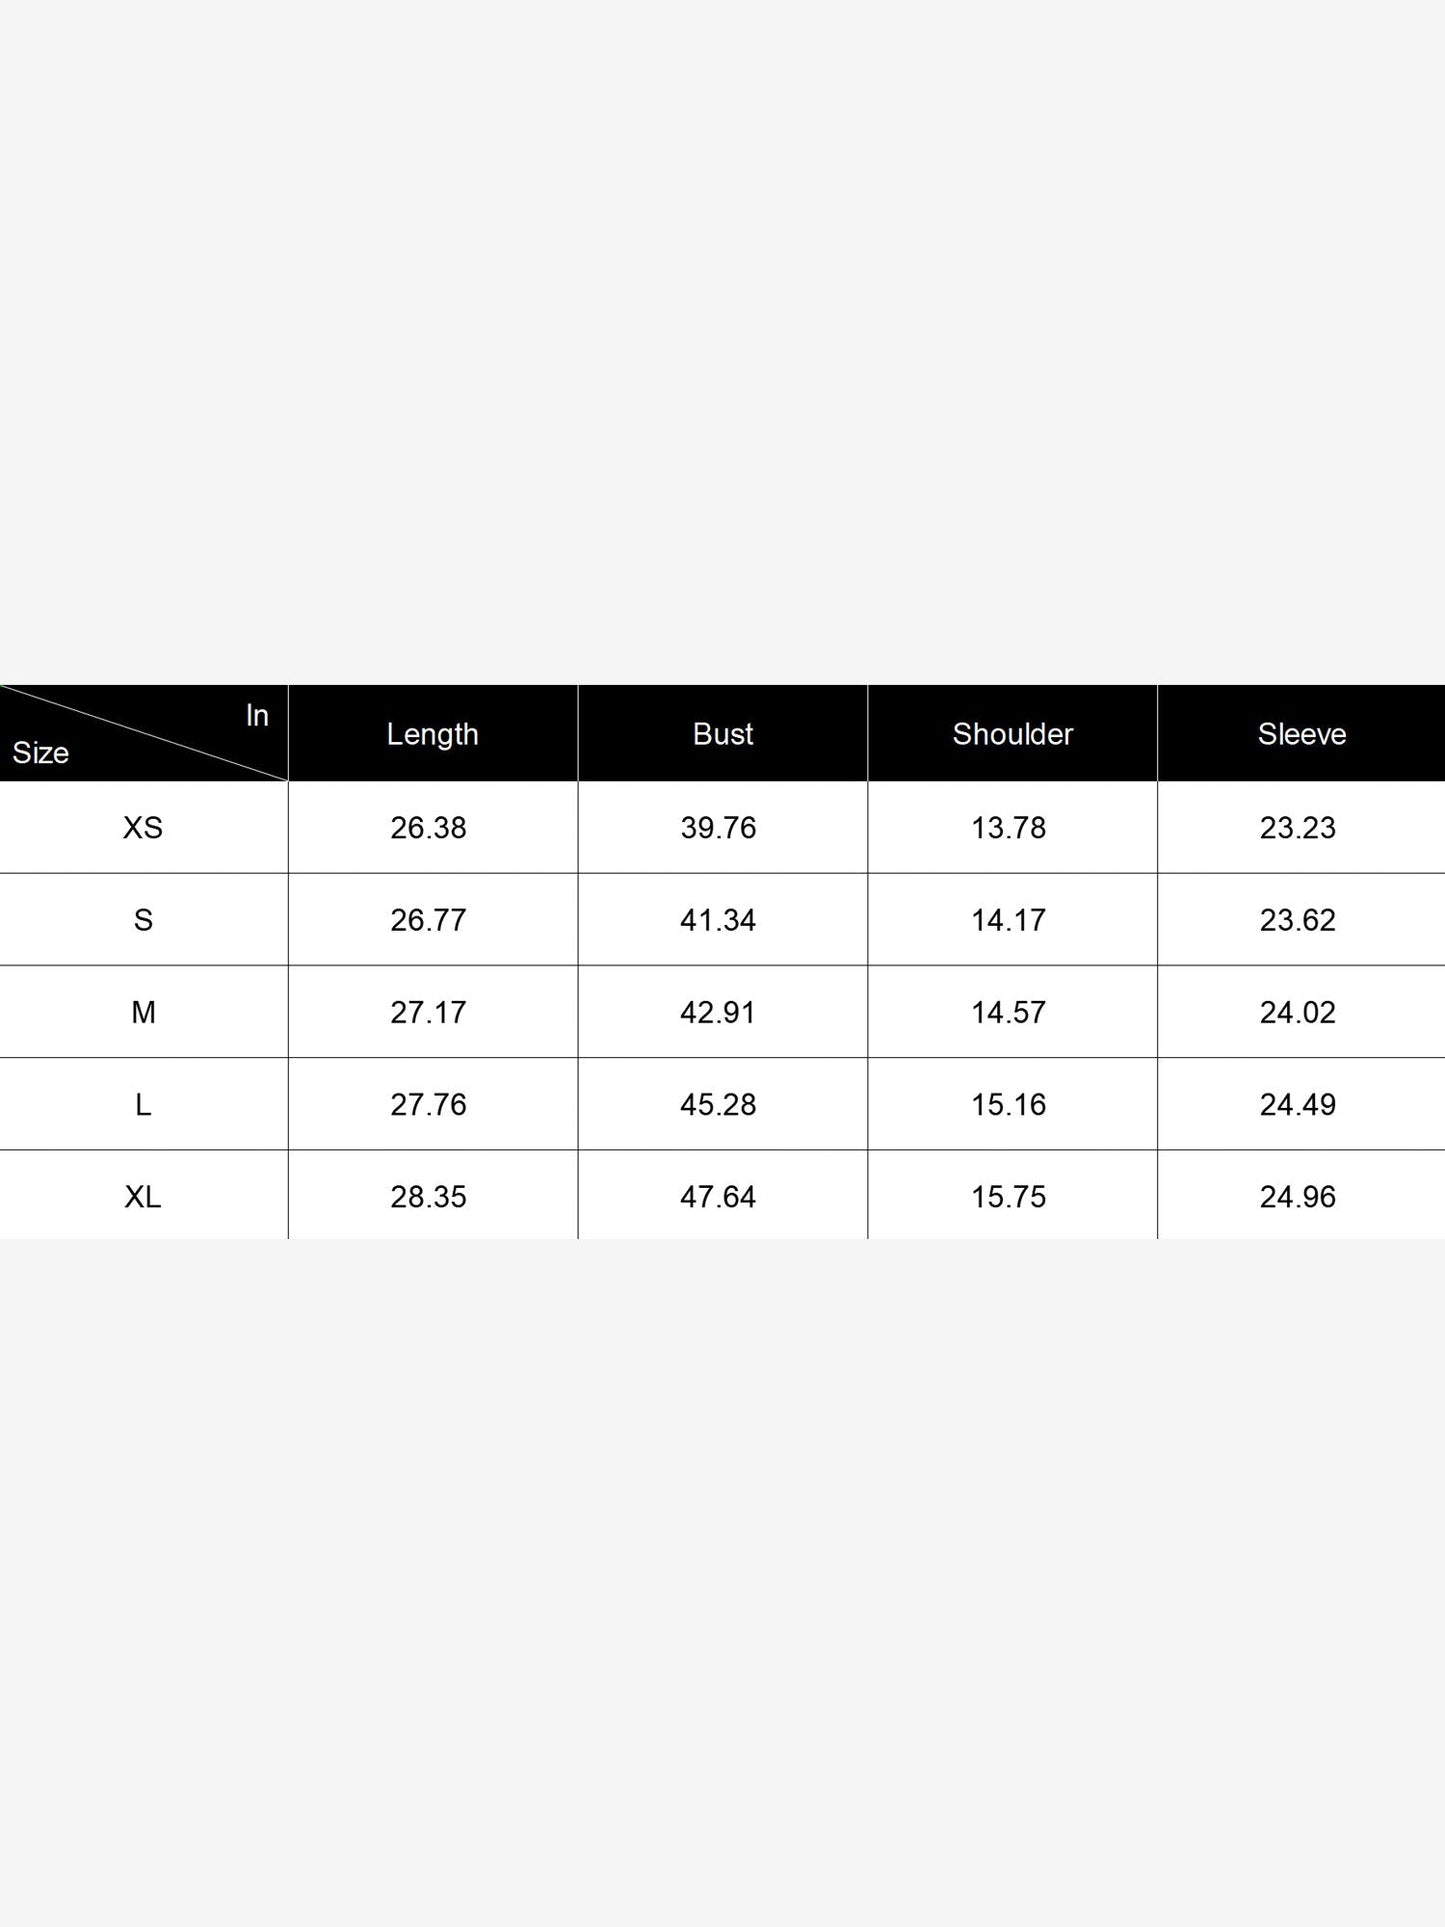Click the Sleeve column header
The height and width of the screenshot is (1927, 1445).
[1302, 734]
